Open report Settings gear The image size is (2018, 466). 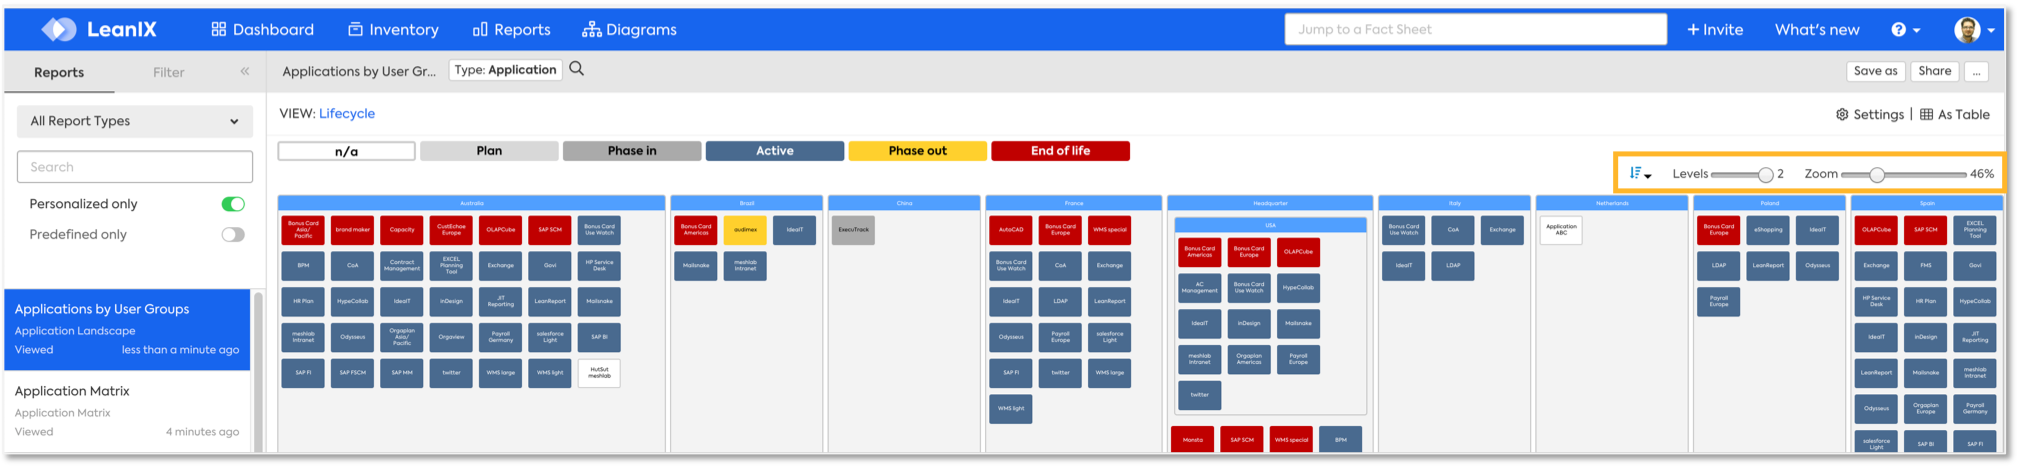[x=1869, y=115]
